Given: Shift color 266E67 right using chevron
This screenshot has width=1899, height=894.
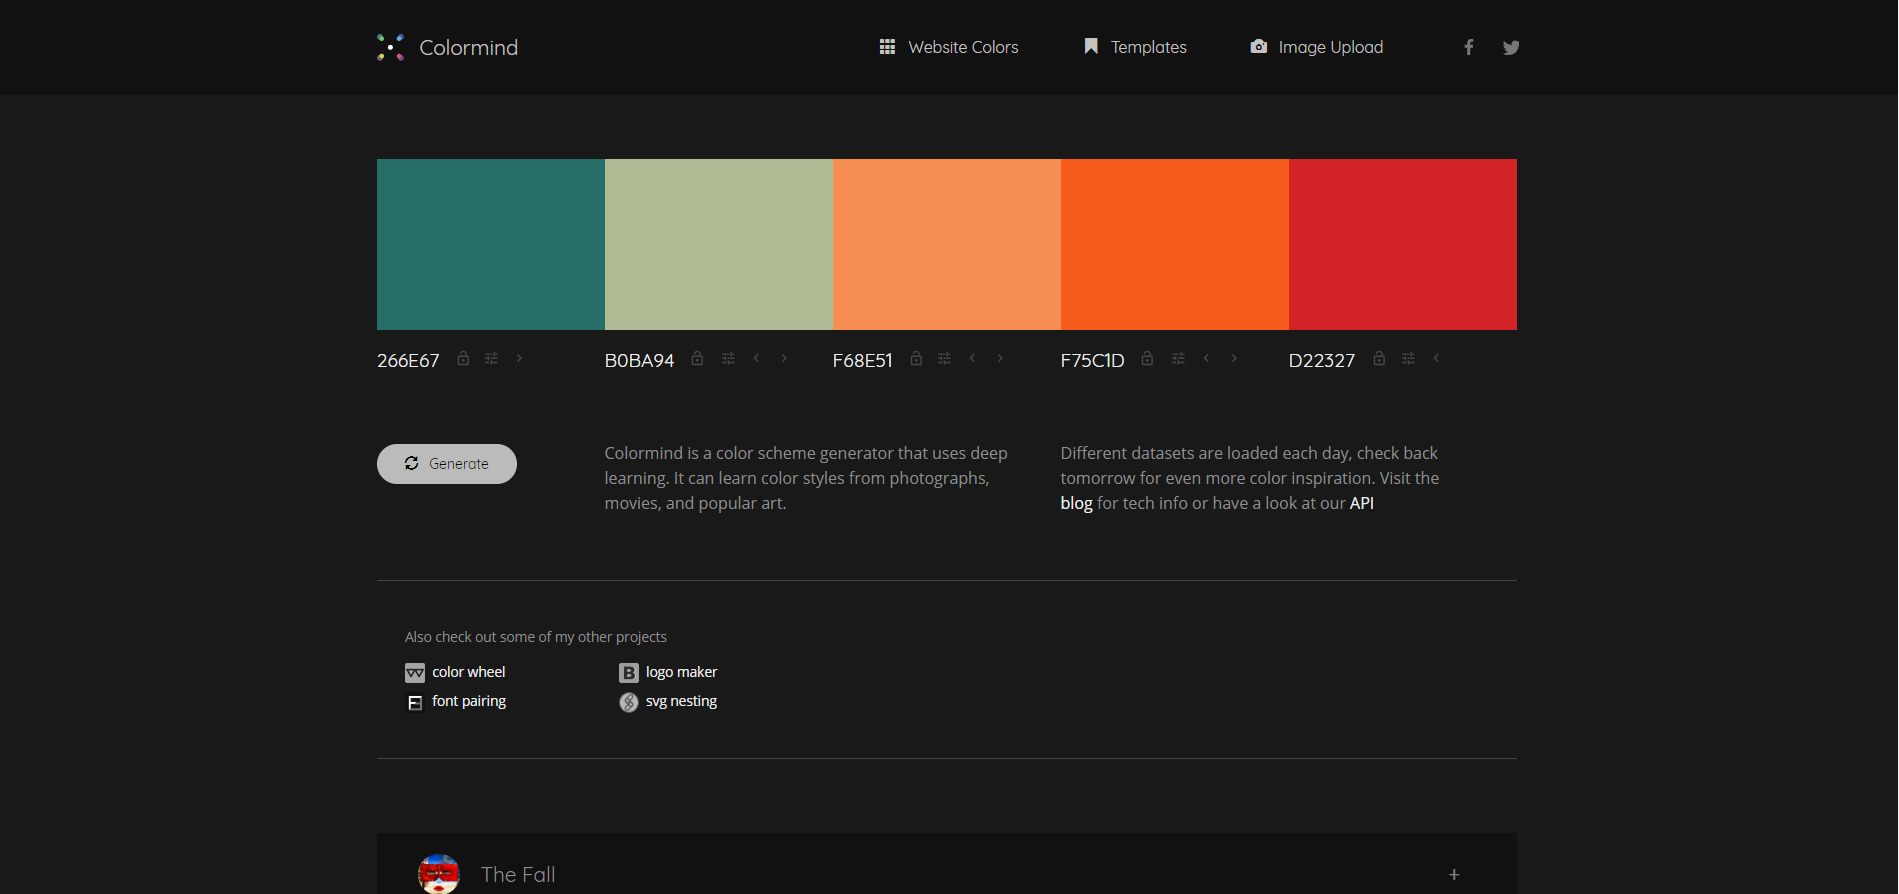Looking at the screenshot, I should (519, 358).
